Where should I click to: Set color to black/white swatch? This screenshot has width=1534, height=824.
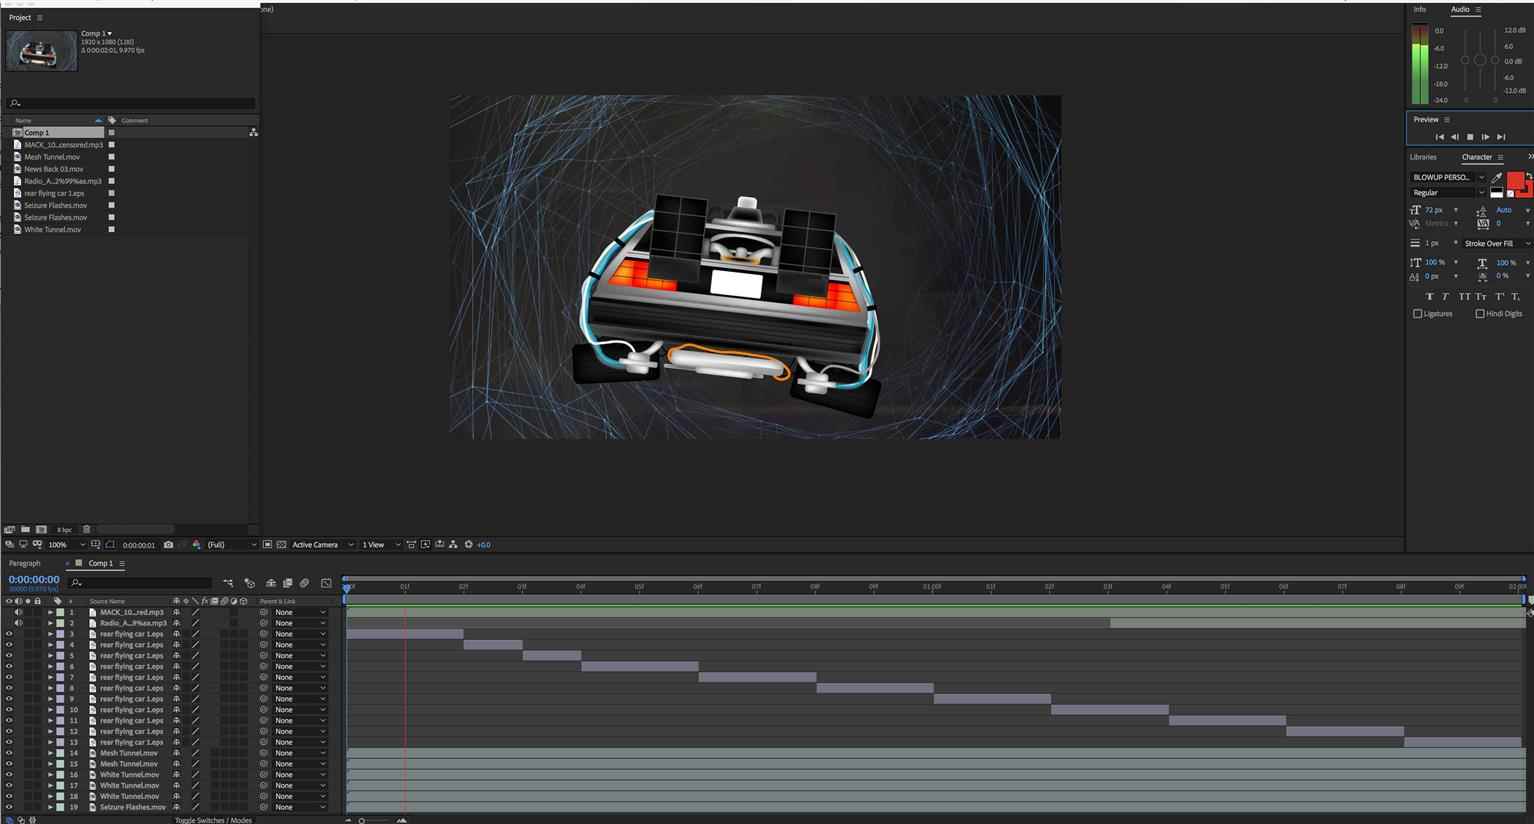(1497, 192)
